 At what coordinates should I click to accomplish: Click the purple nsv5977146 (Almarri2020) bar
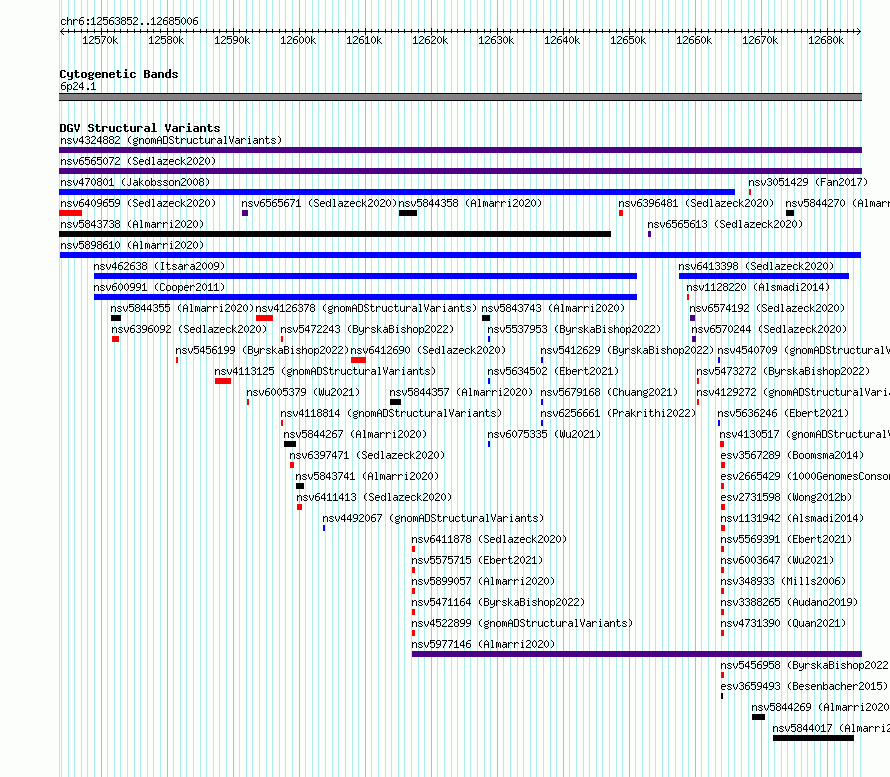coord(637,654)
